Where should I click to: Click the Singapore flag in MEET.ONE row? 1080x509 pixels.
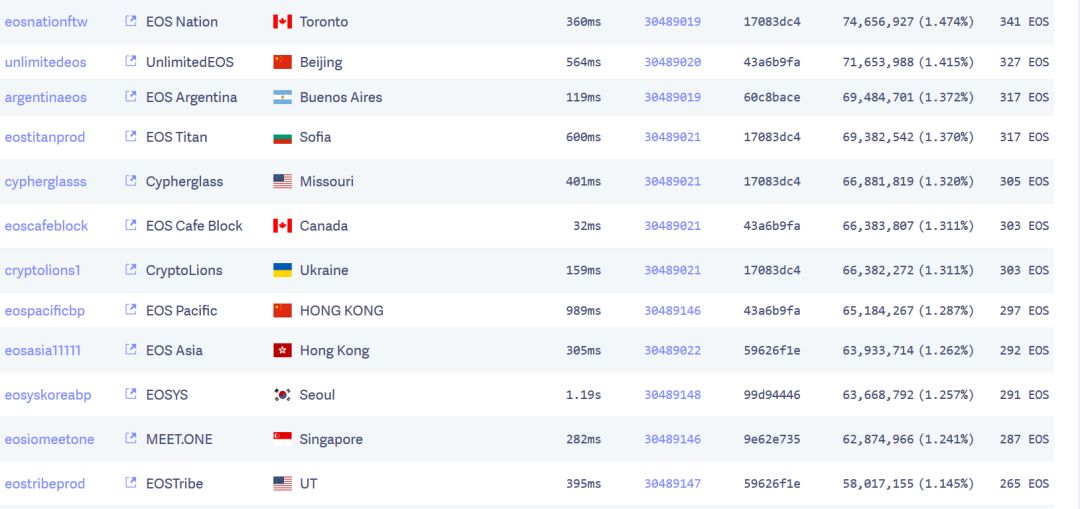(x=282, y=439)
